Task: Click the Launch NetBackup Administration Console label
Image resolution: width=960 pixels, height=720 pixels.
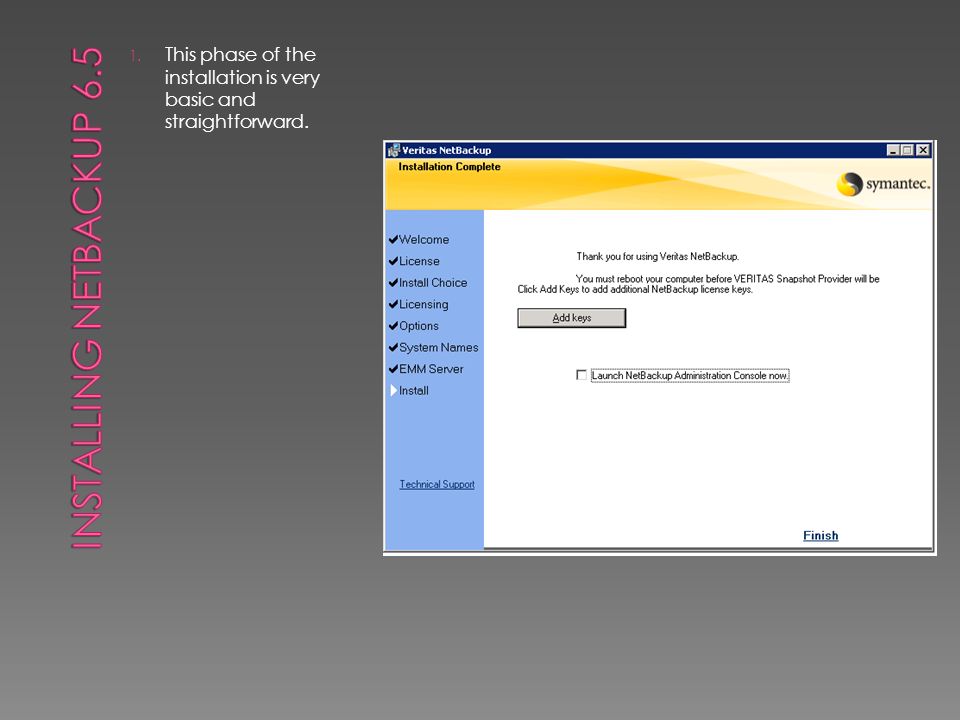Action: 690,375
